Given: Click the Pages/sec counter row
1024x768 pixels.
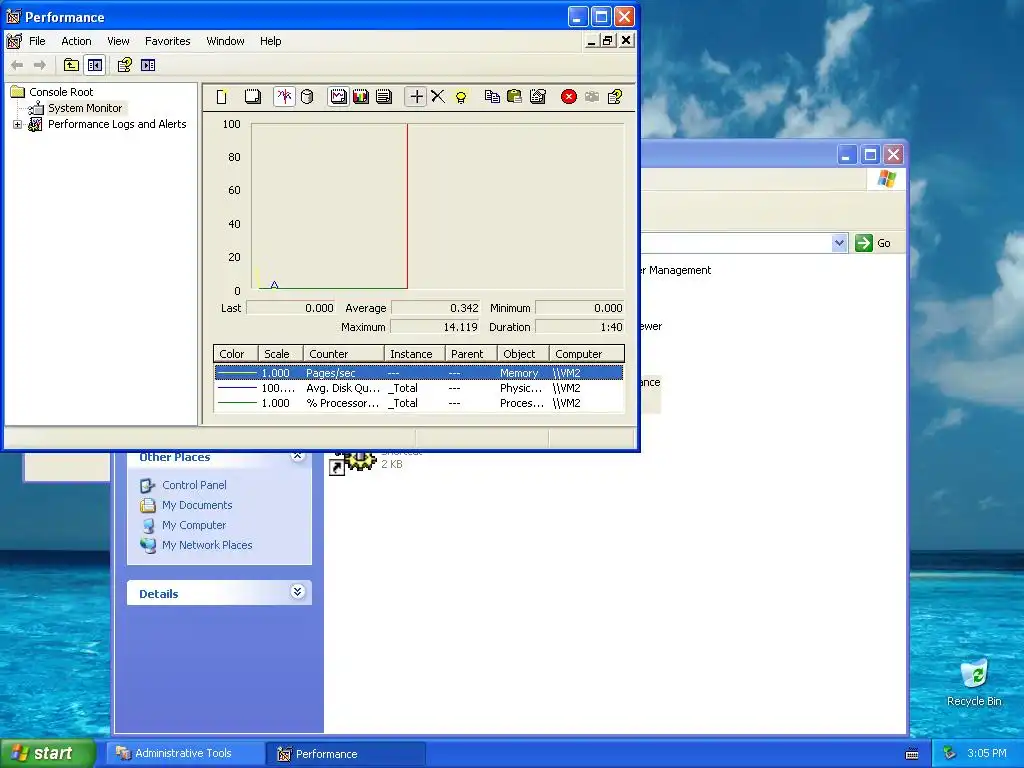Looking at the screenshot, I should click(x=419, y=373).
